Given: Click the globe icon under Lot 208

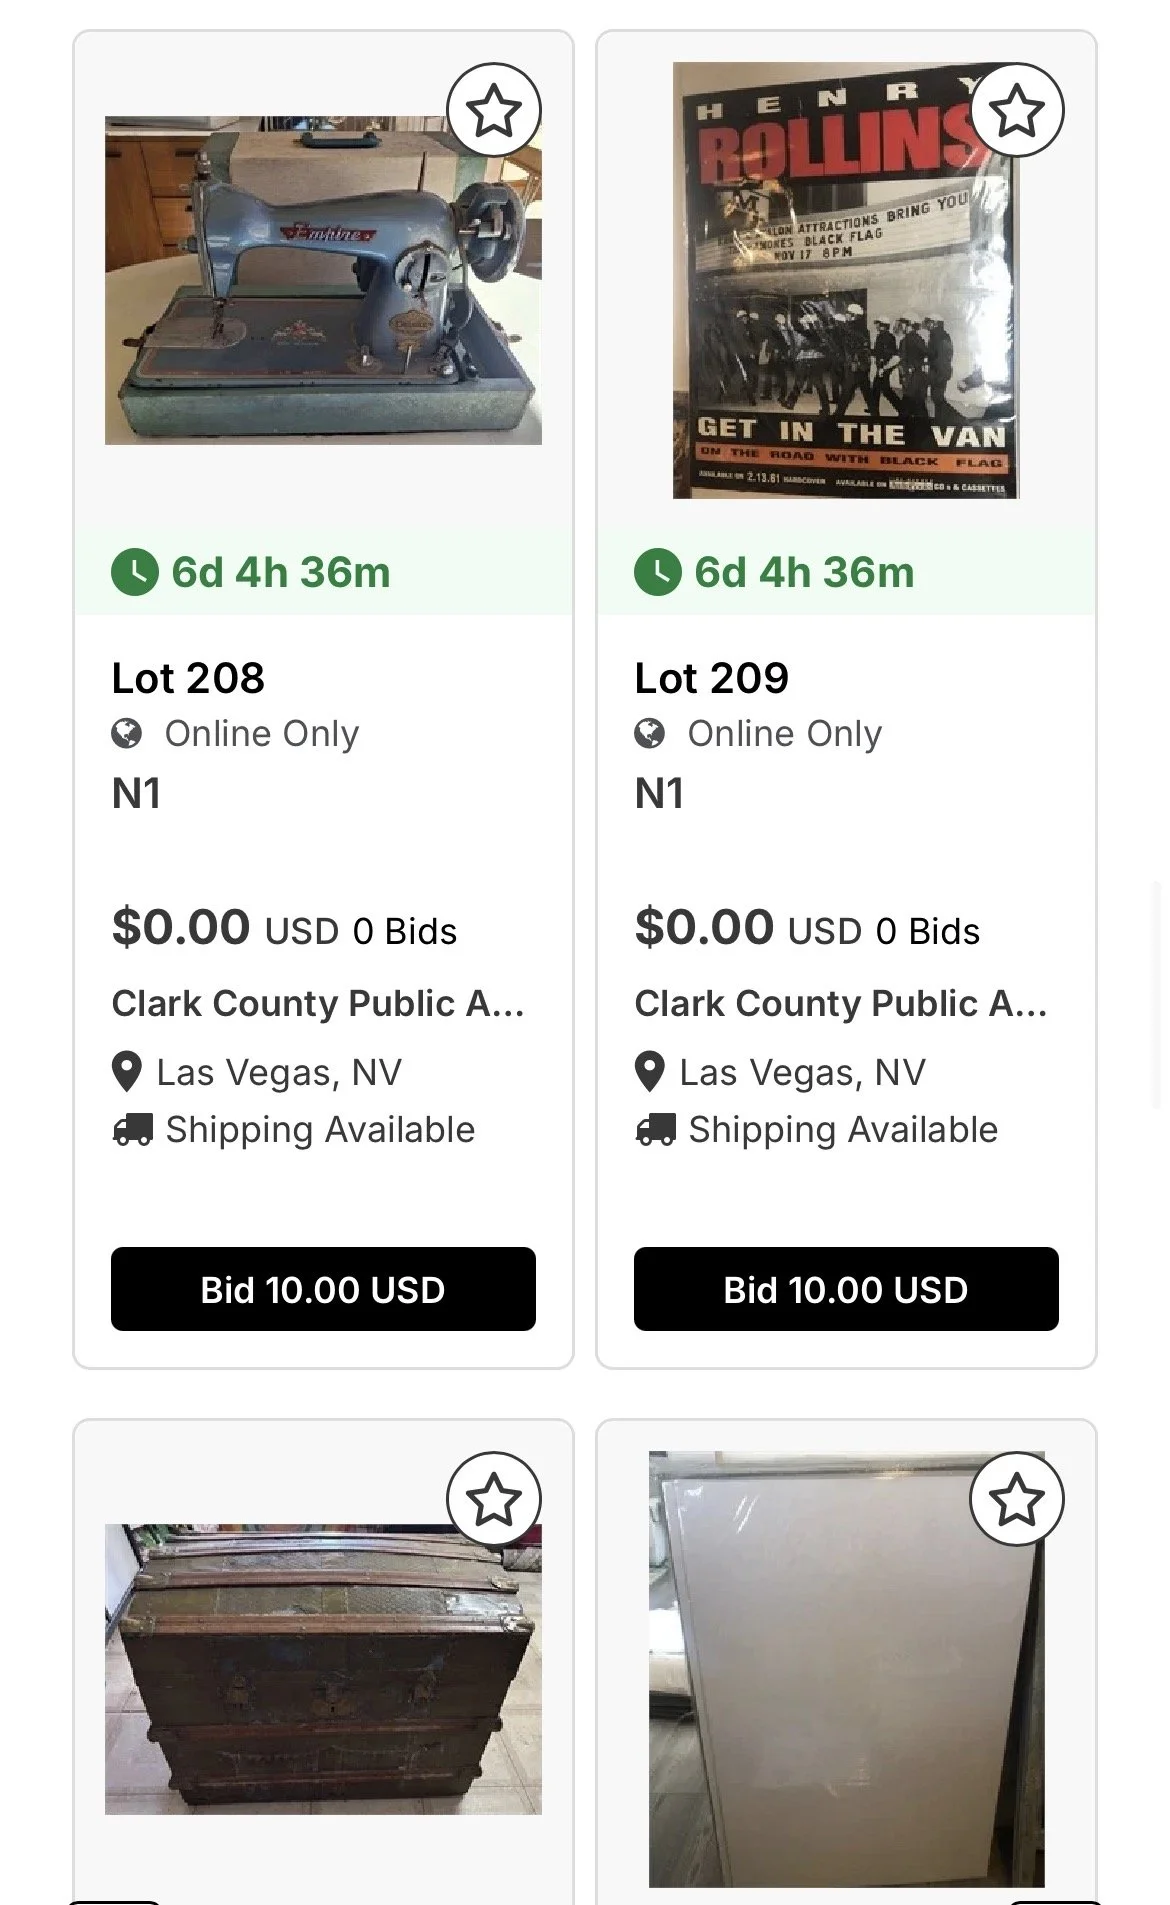Looking at the screenshot, I should tap(127, 734).
